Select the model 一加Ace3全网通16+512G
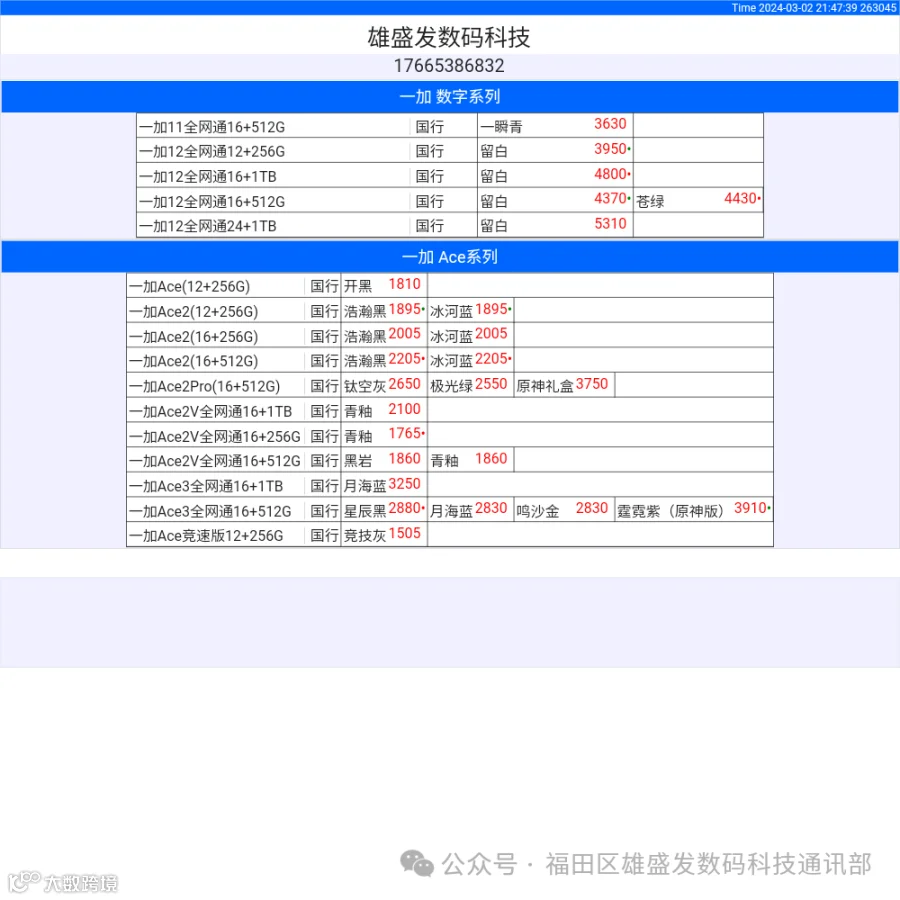The height and width of the screenshot is (900, 900). [x=210, y=511]
